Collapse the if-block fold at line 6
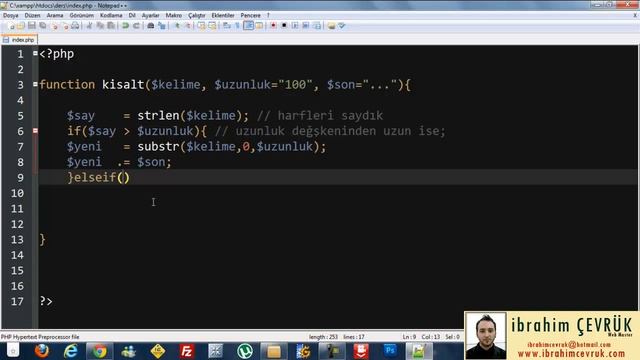Image resolution: width=640 pixels, height=360 pixels. [35, 131]
